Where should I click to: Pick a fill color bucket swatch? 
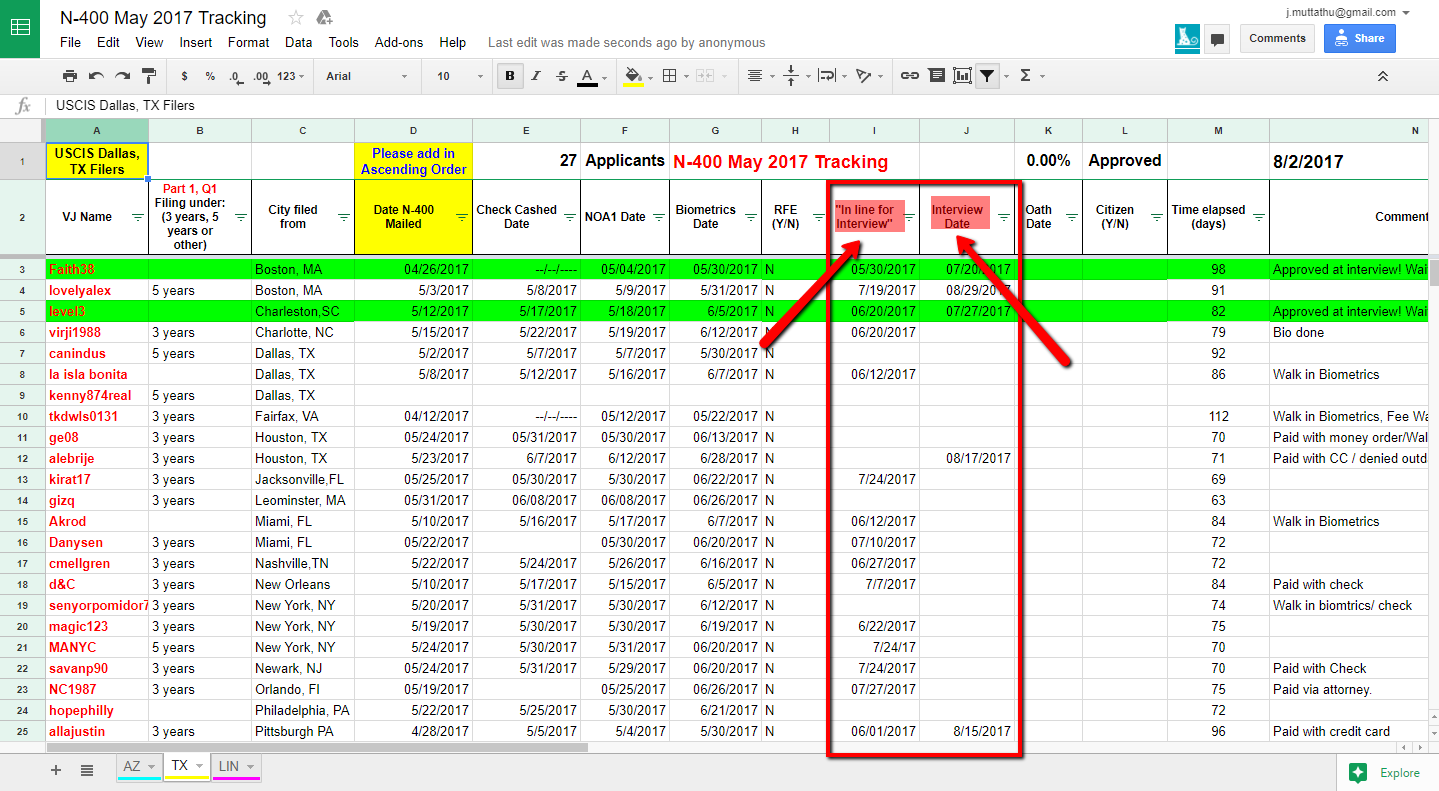click(636, 76)
